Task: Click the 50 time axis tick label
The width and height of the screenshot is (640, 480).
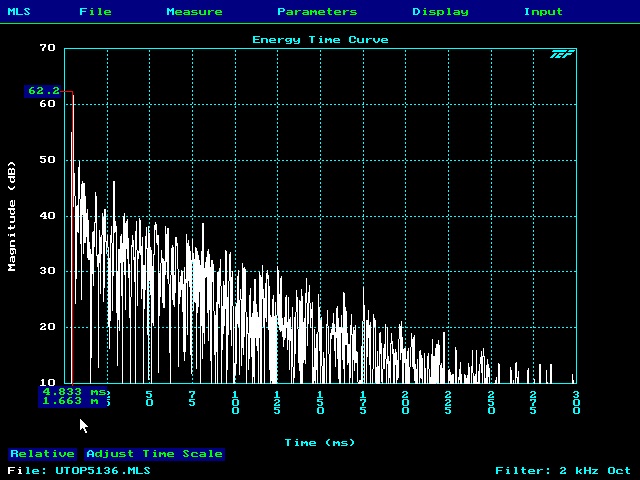Action: (149, 399)
